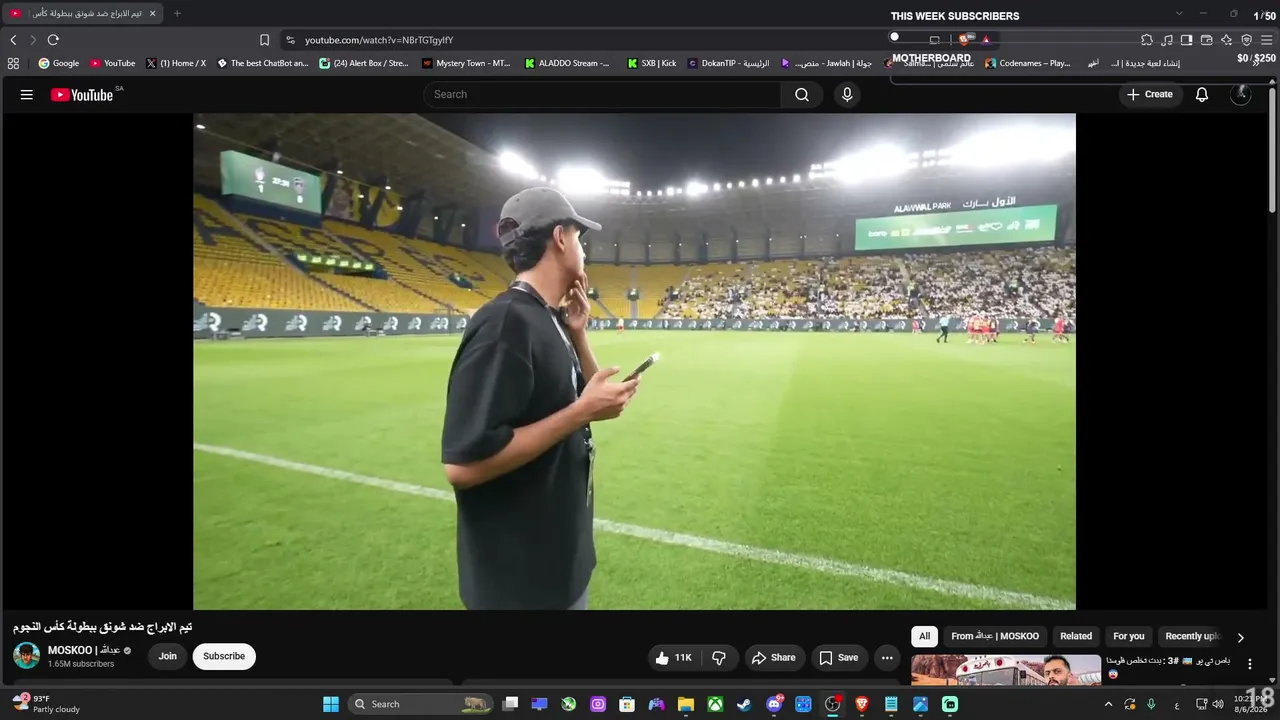Select the All filter chip
Image resolution: width=1280 pixels, height=720 pixels.
(924, 636)
